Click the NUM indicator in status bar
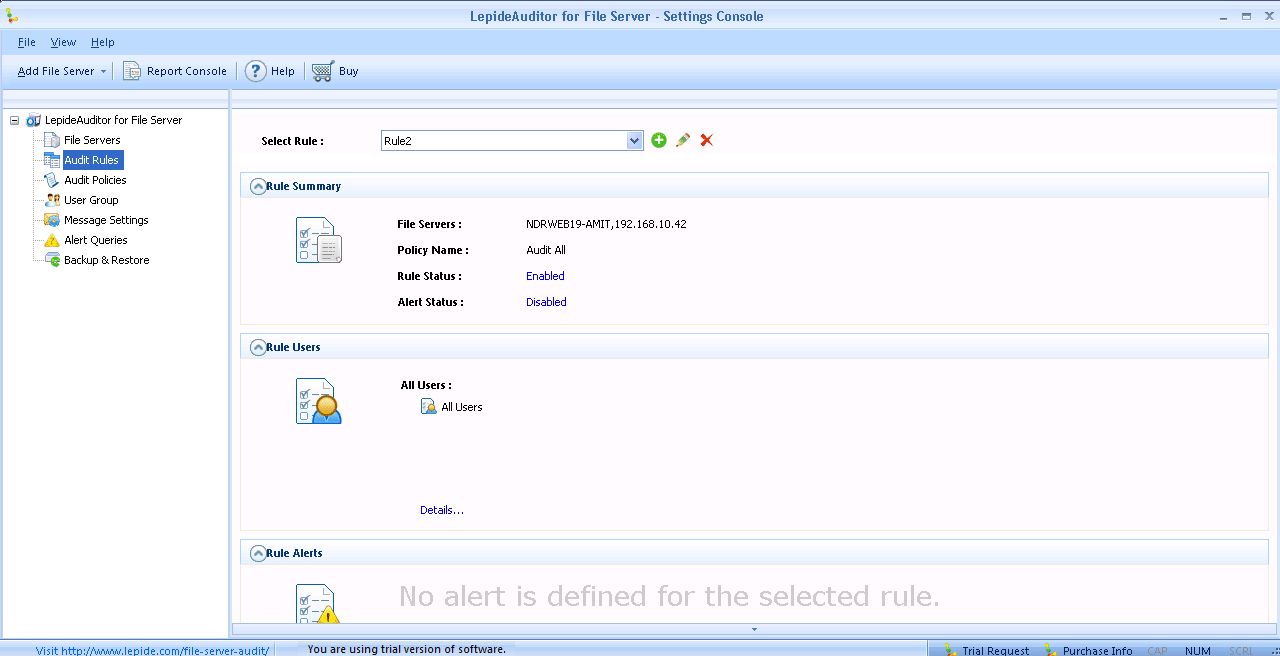The image size is (1280, 656). [1198, 651]
